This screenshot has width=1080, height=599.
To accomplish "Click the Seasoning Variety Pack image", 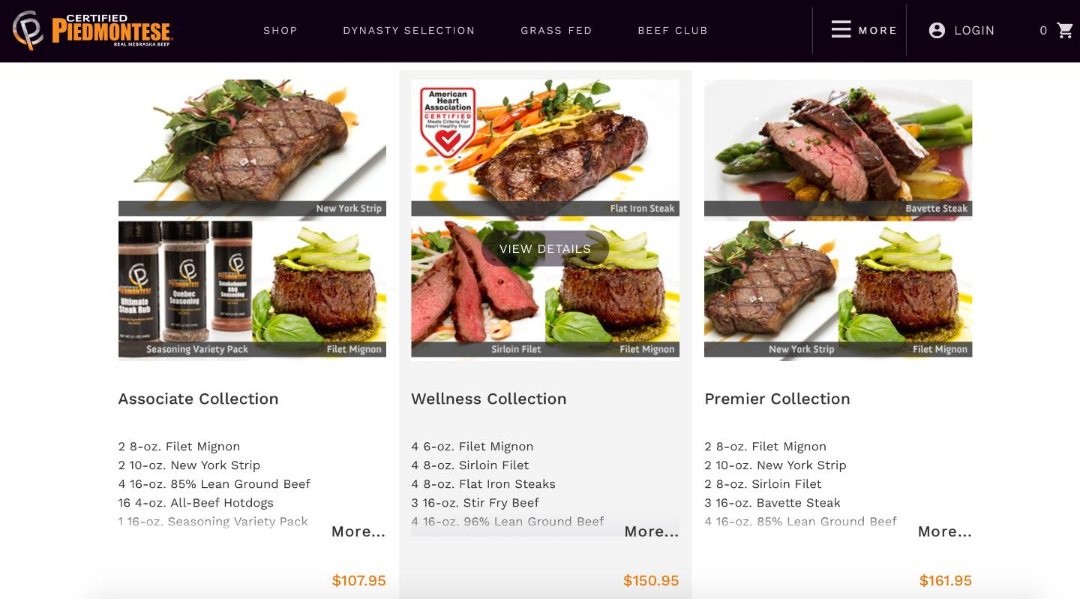I will point(185,288).
